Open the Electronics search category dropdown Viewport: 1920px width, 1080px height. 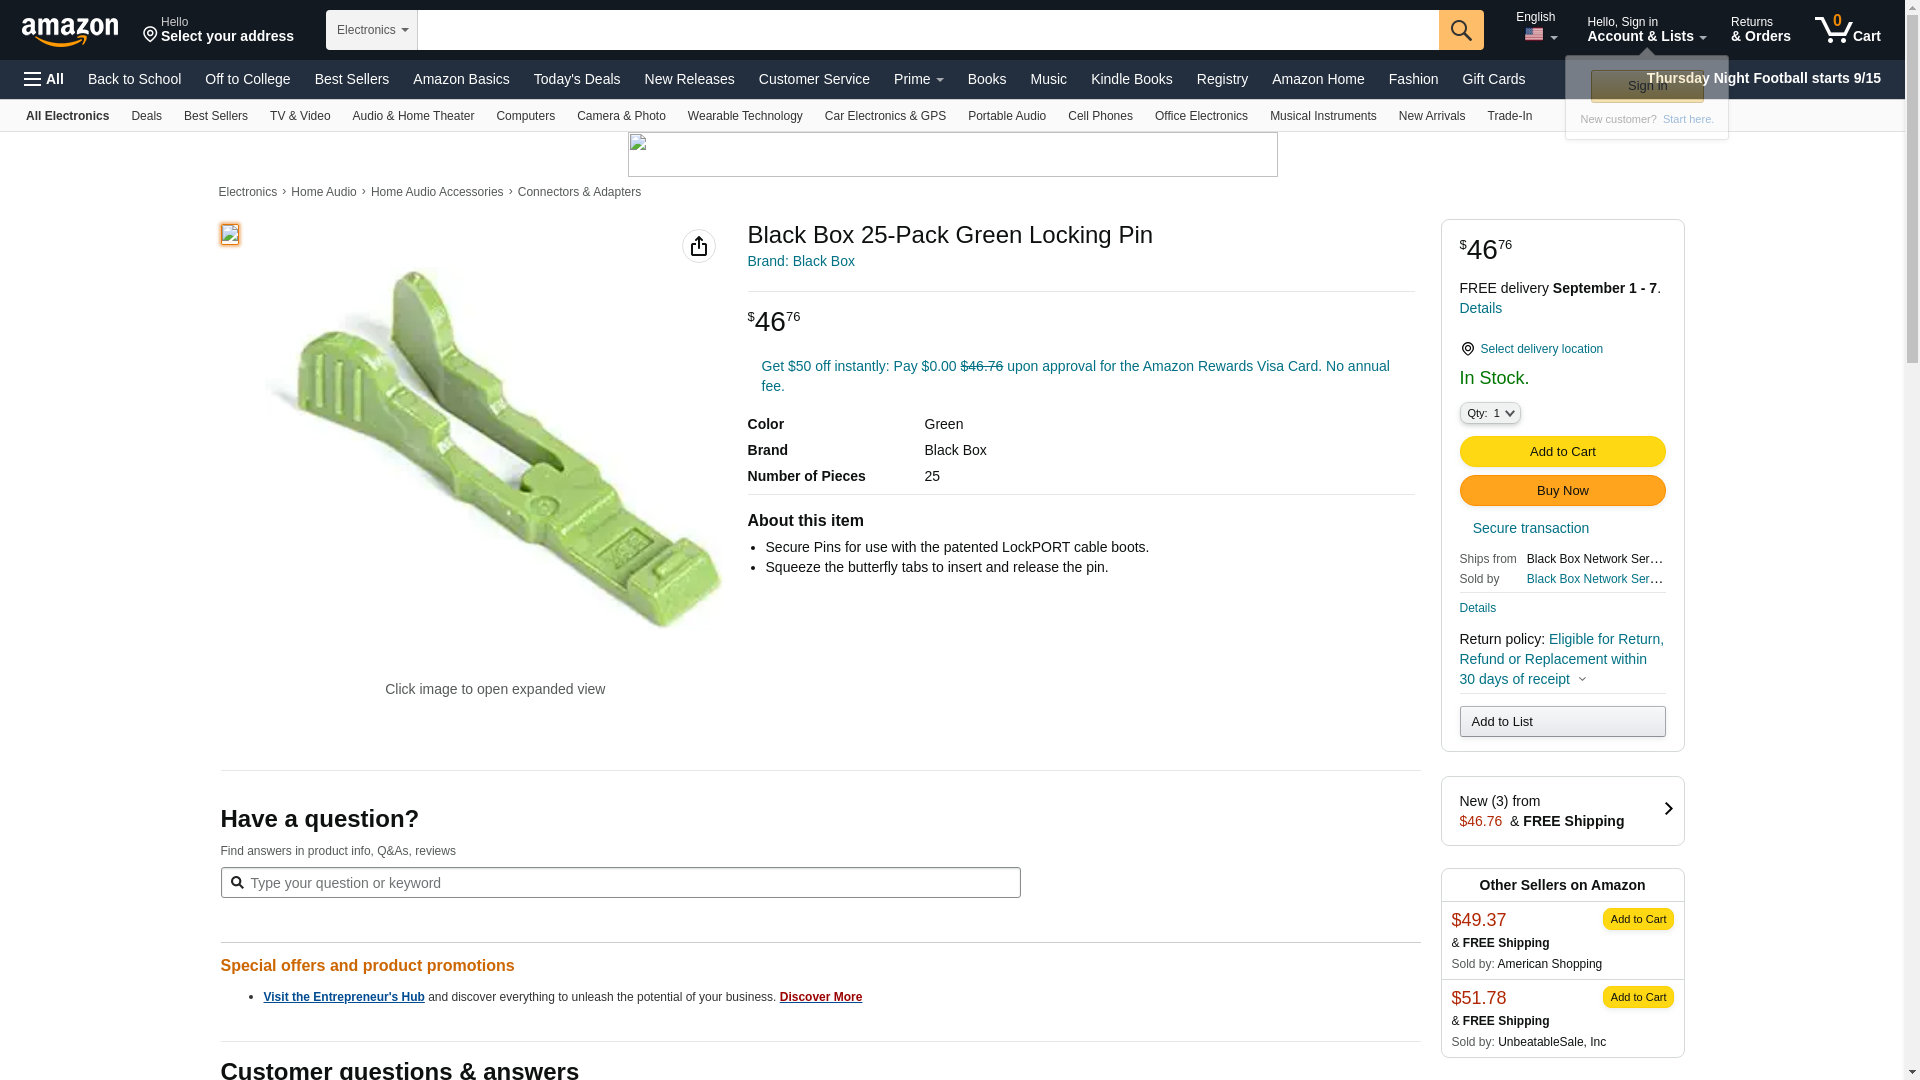click(371, 30)
